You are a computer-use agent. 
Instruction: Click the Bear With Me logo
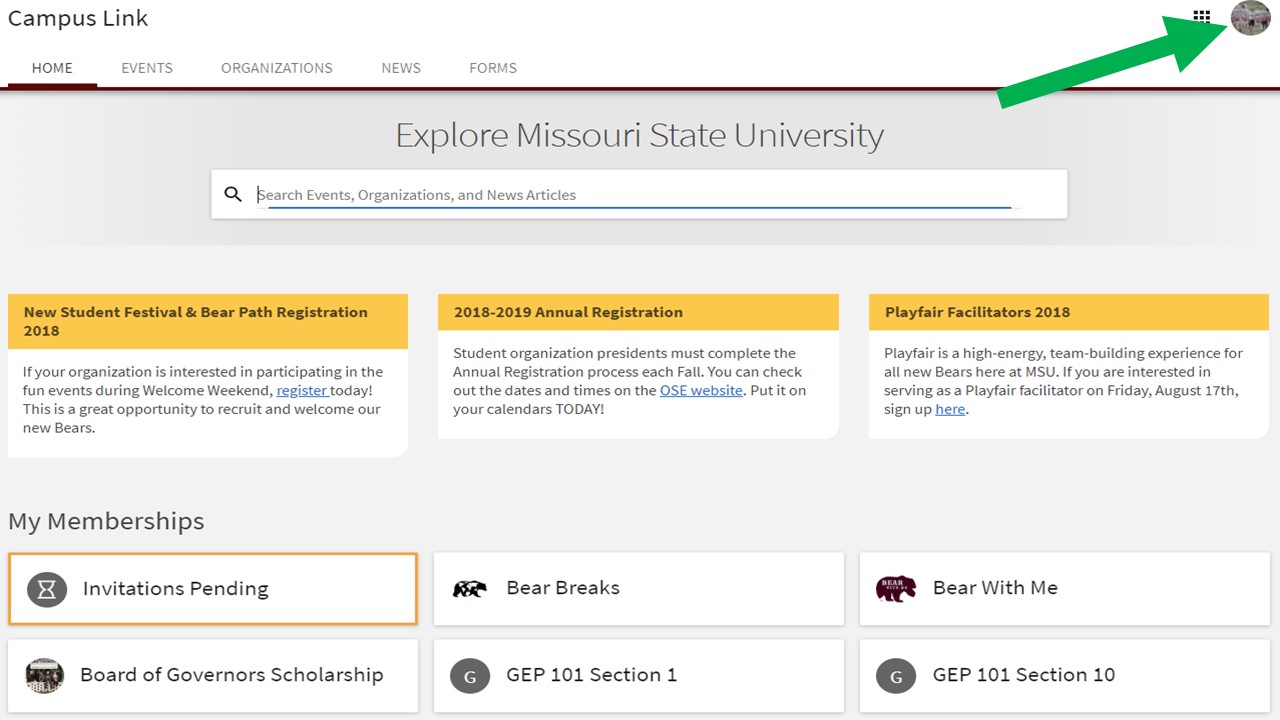click(895, 589)
